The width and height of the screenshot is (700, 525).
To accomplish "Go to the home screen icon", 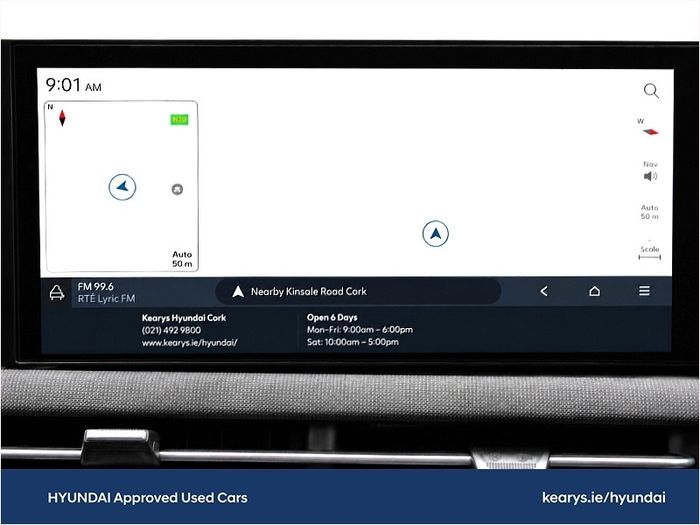I will (594, 291).
